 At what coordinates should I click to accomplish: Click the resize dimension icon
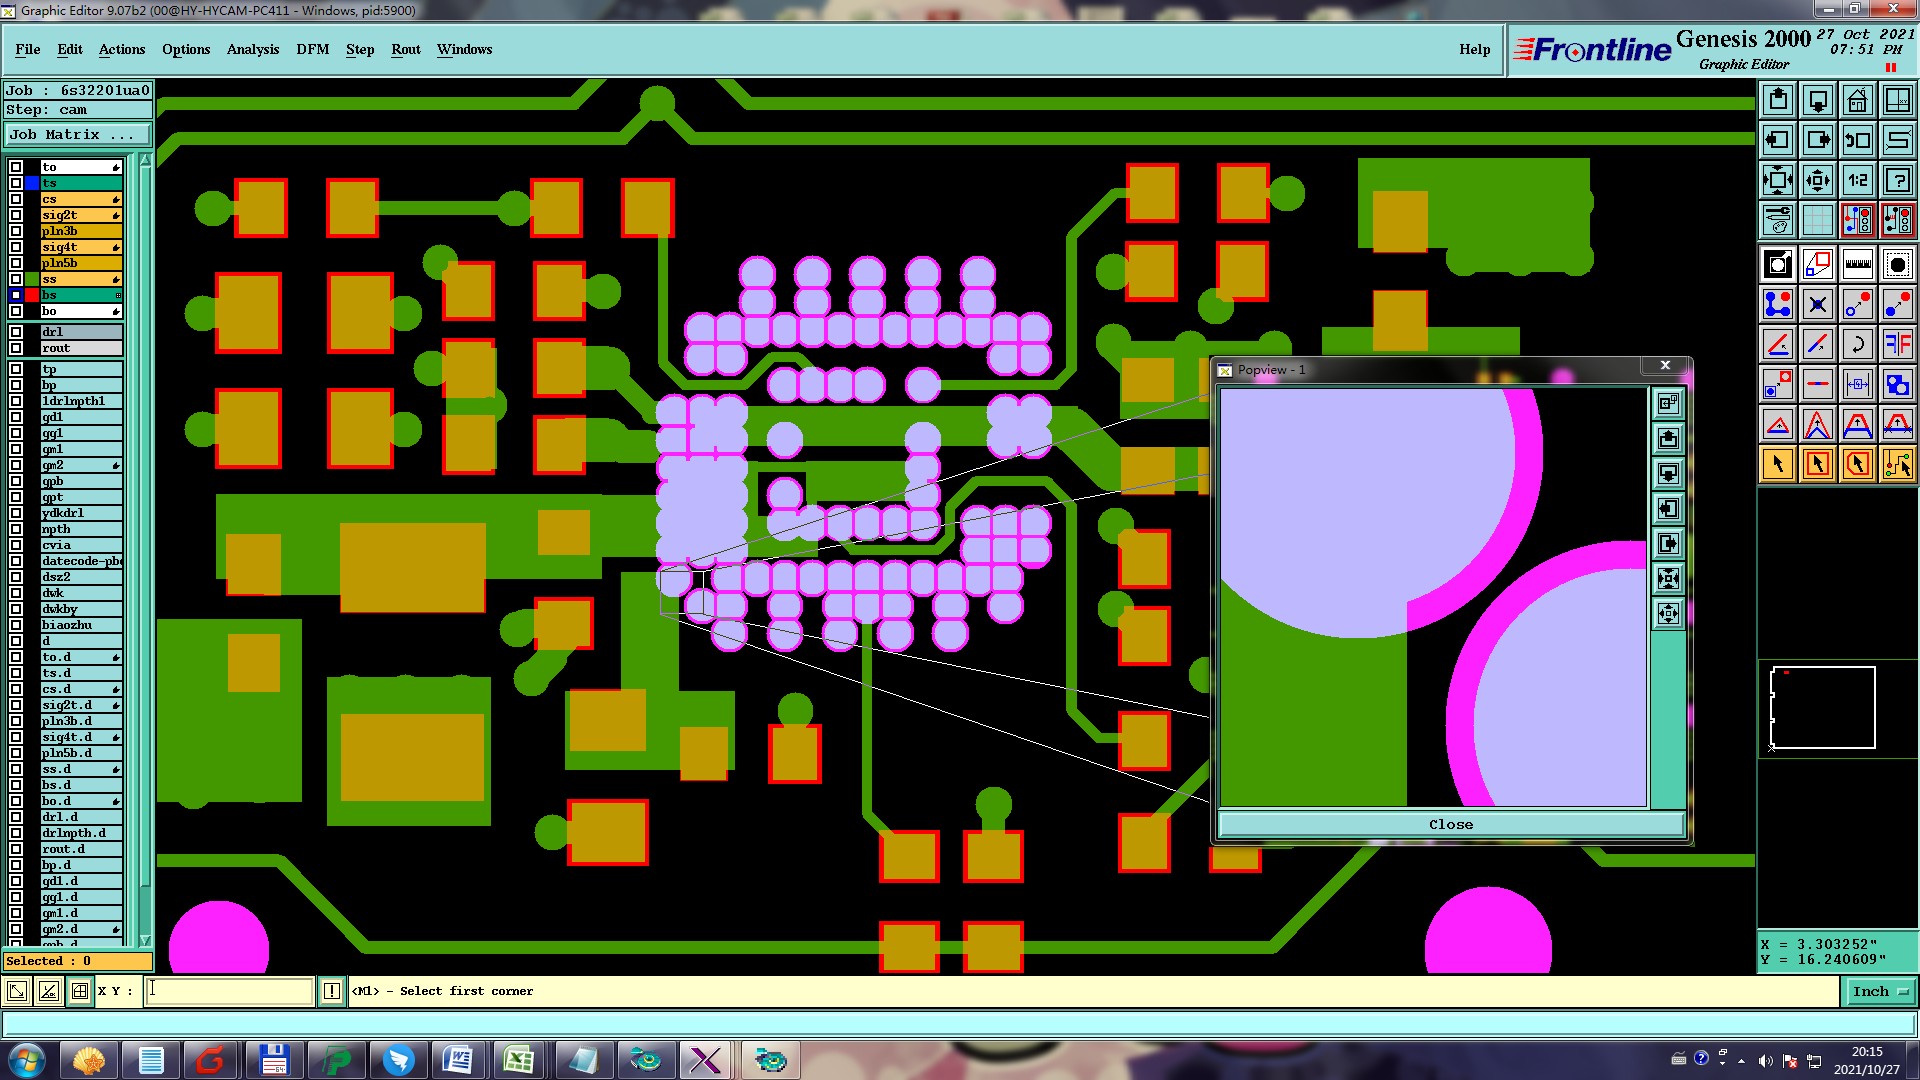click(1858, 384)
